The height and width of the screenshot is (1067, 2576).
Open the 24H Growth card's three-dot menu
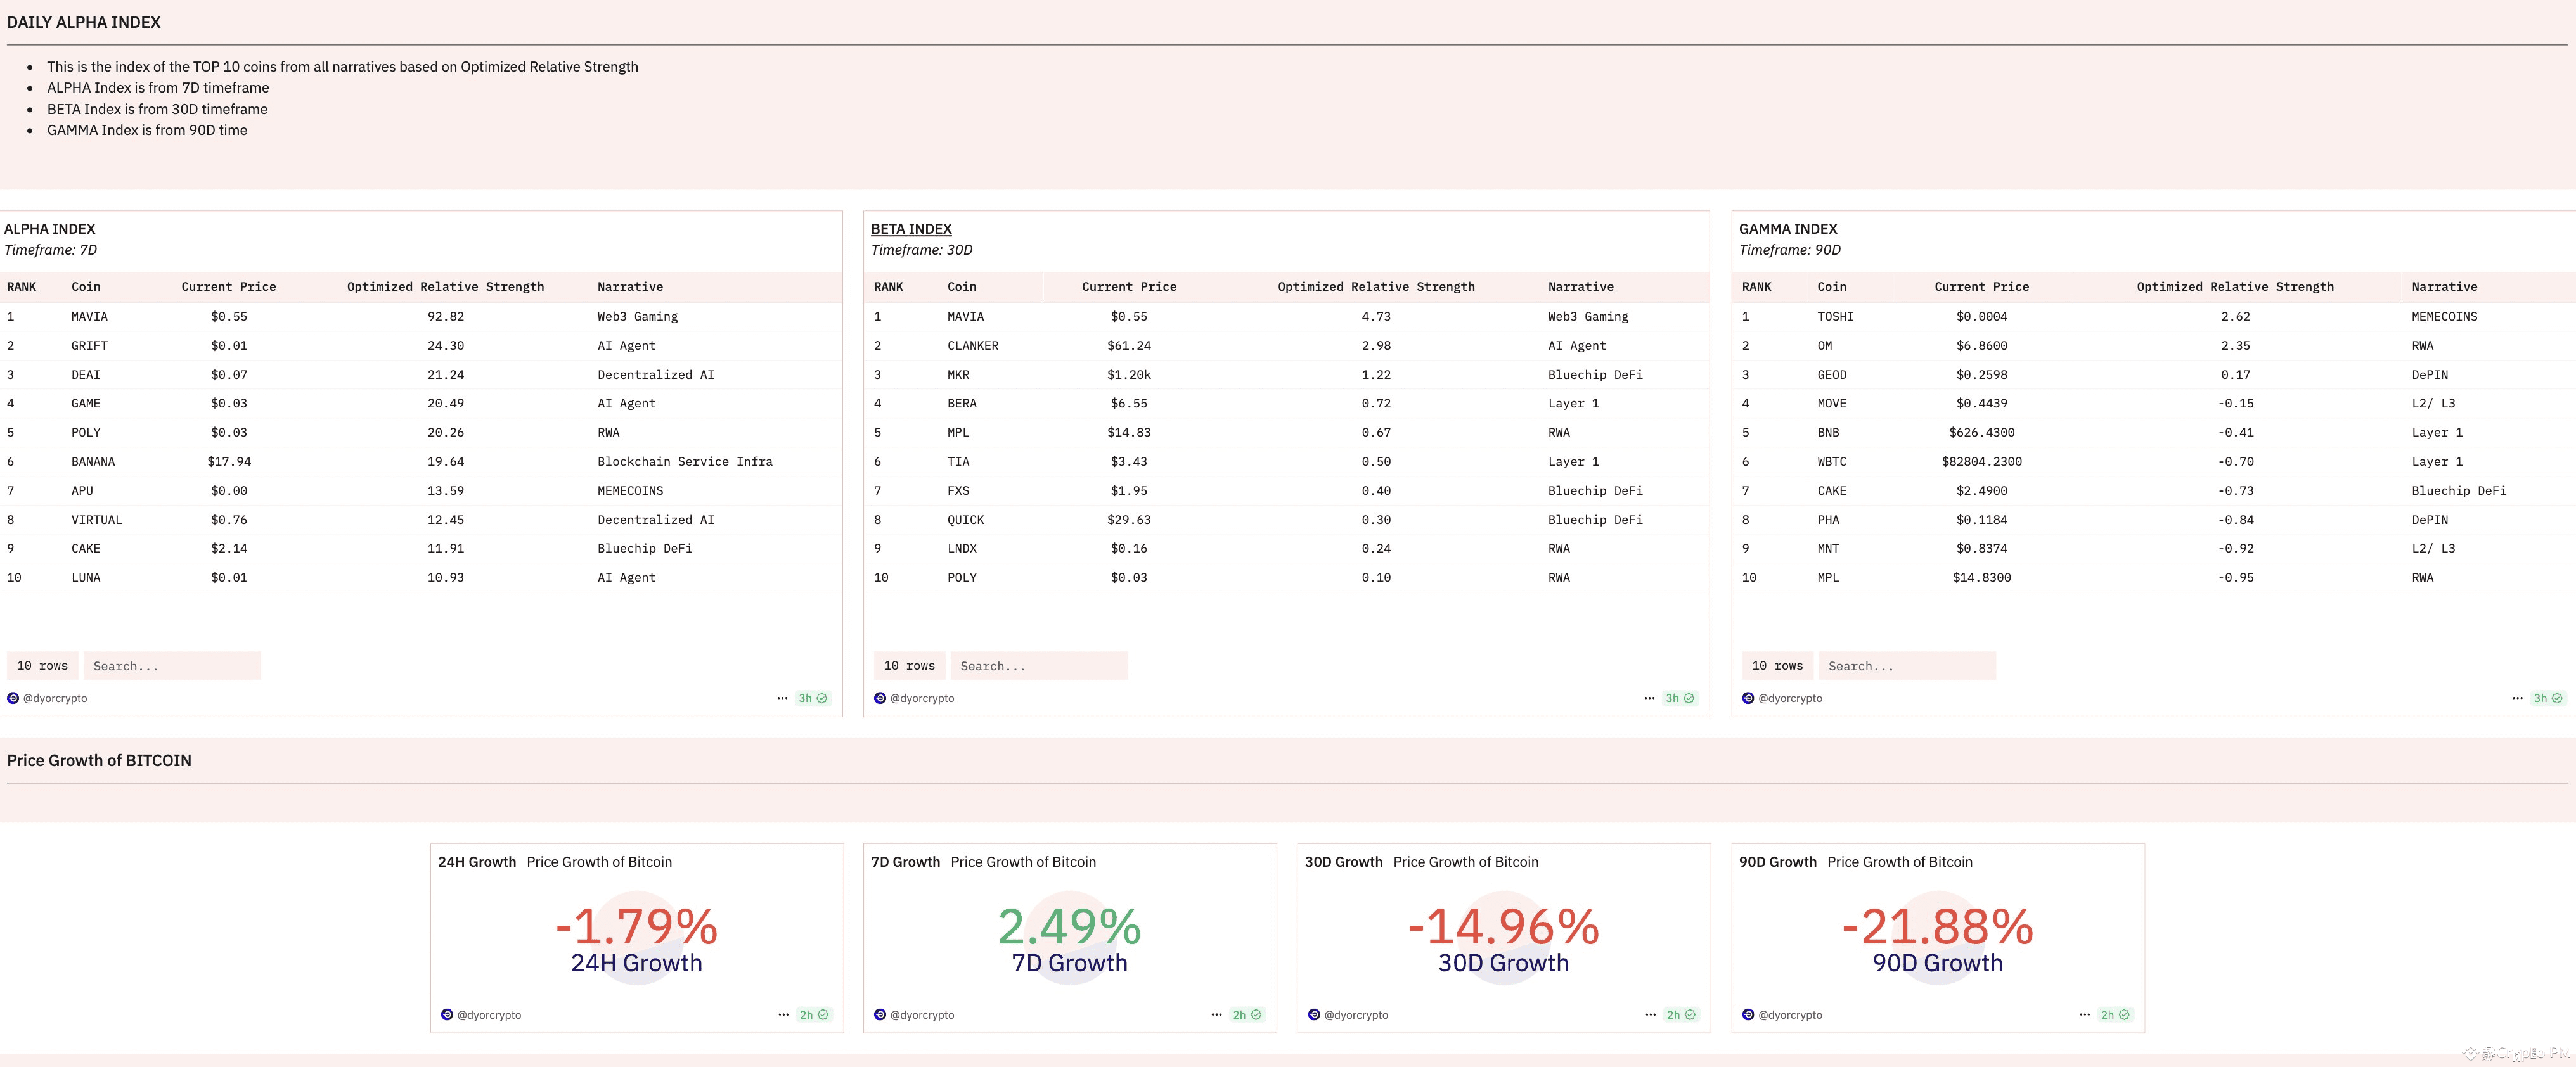pyautogui.click(x=783, y=1014)
